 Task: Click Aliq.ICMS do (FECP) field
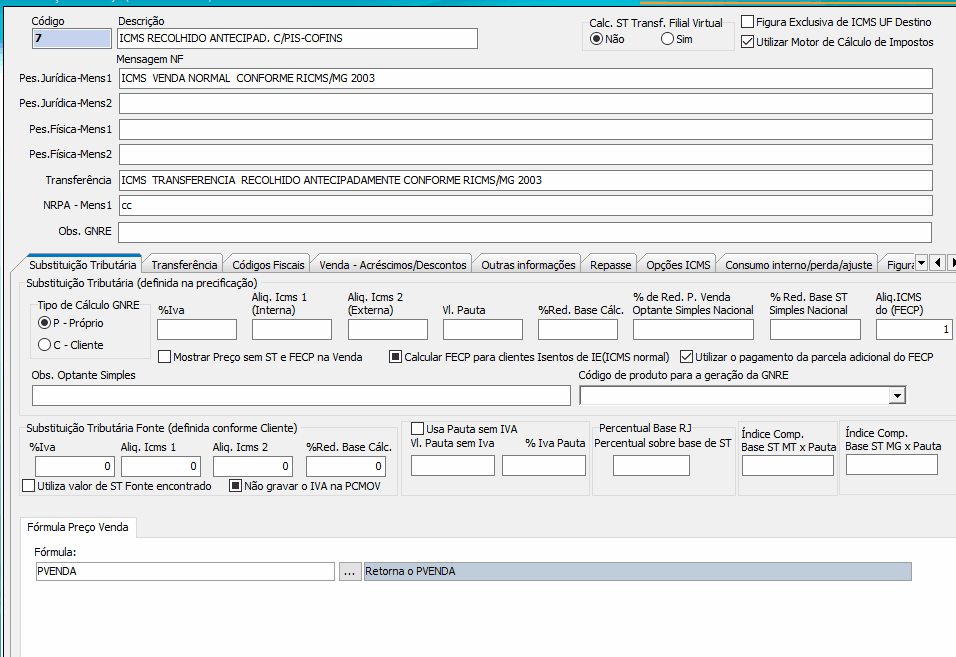[915, 330]
